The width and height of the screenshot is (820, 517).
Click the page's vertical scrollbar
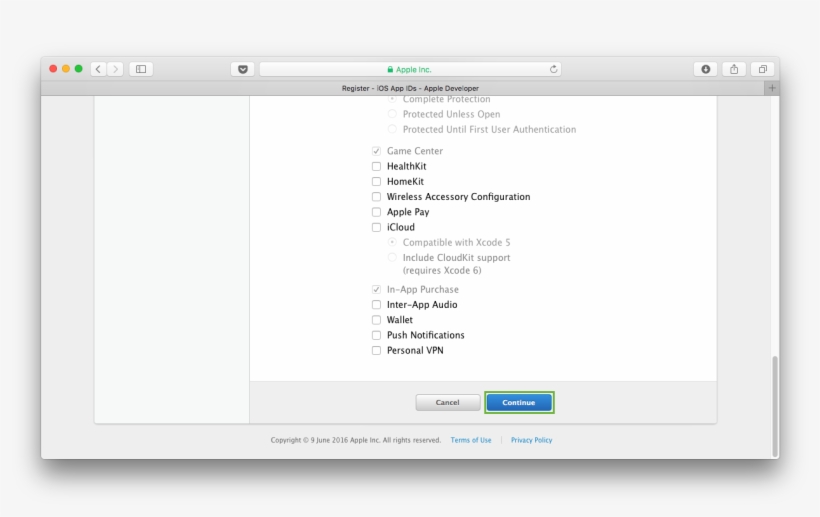773,400
